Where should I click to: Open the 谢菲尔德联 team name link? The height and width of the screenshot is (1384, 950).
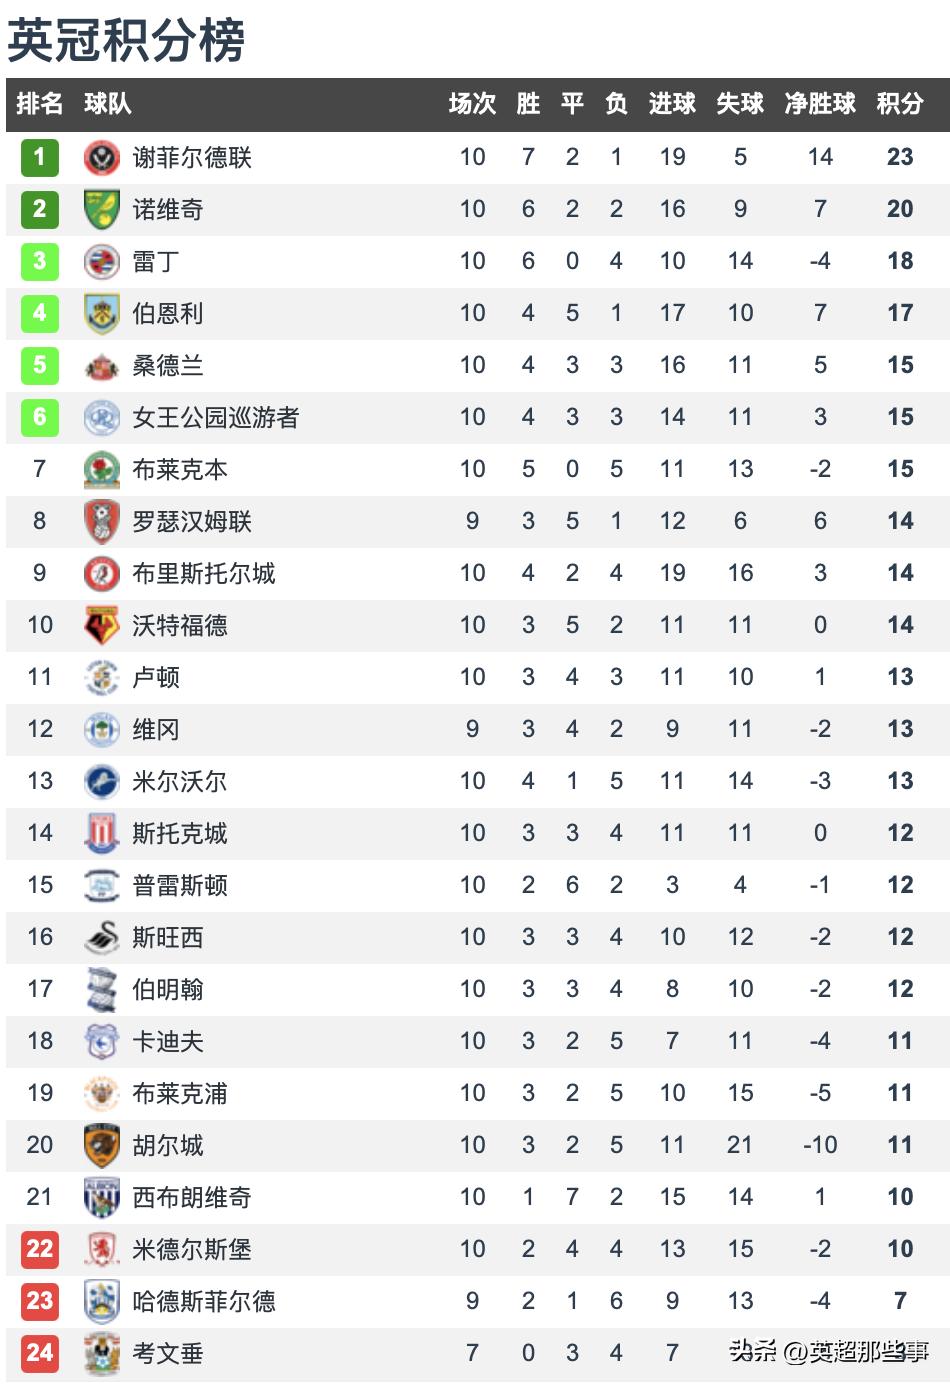[x=192, y=157]
